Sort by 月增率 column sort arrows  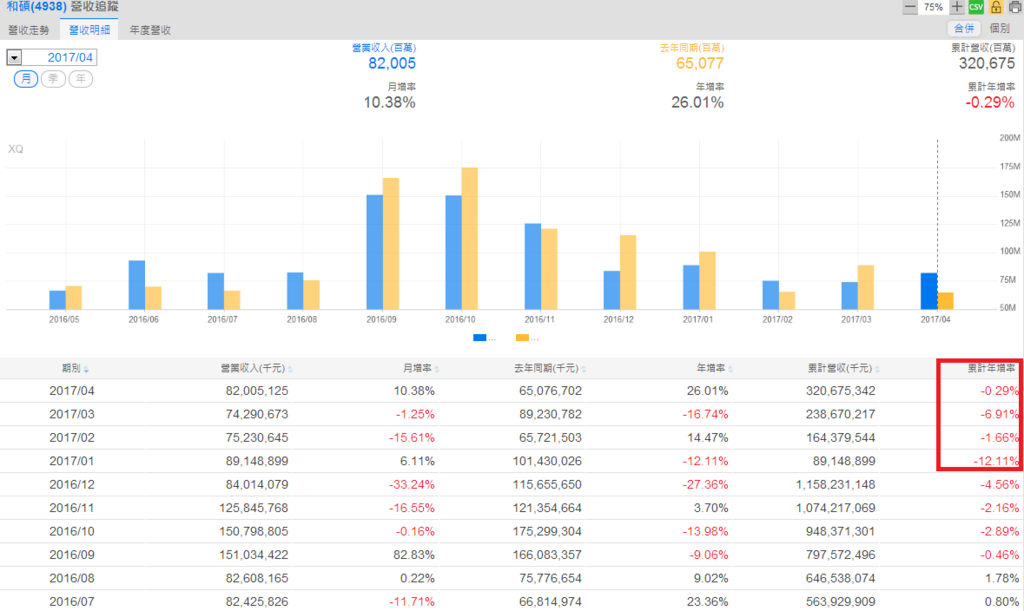(x=437, y=369)
